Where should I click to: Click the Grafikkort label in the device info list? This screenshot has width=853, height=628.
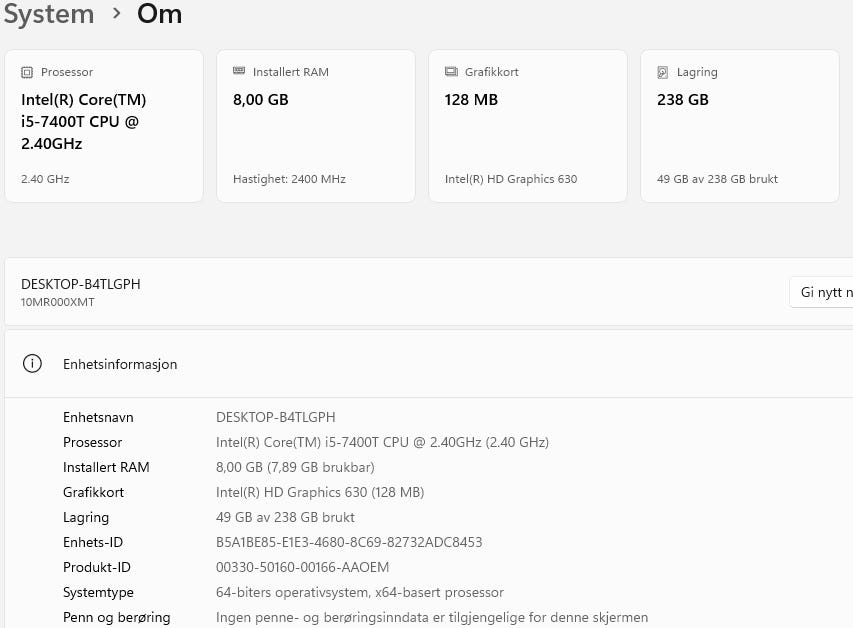click(x=94, y=492)
